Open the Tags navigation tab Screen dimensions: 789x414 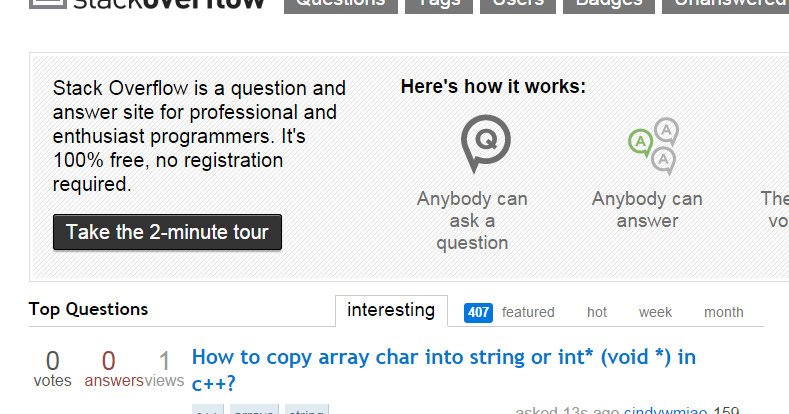(x=439, y=6)
